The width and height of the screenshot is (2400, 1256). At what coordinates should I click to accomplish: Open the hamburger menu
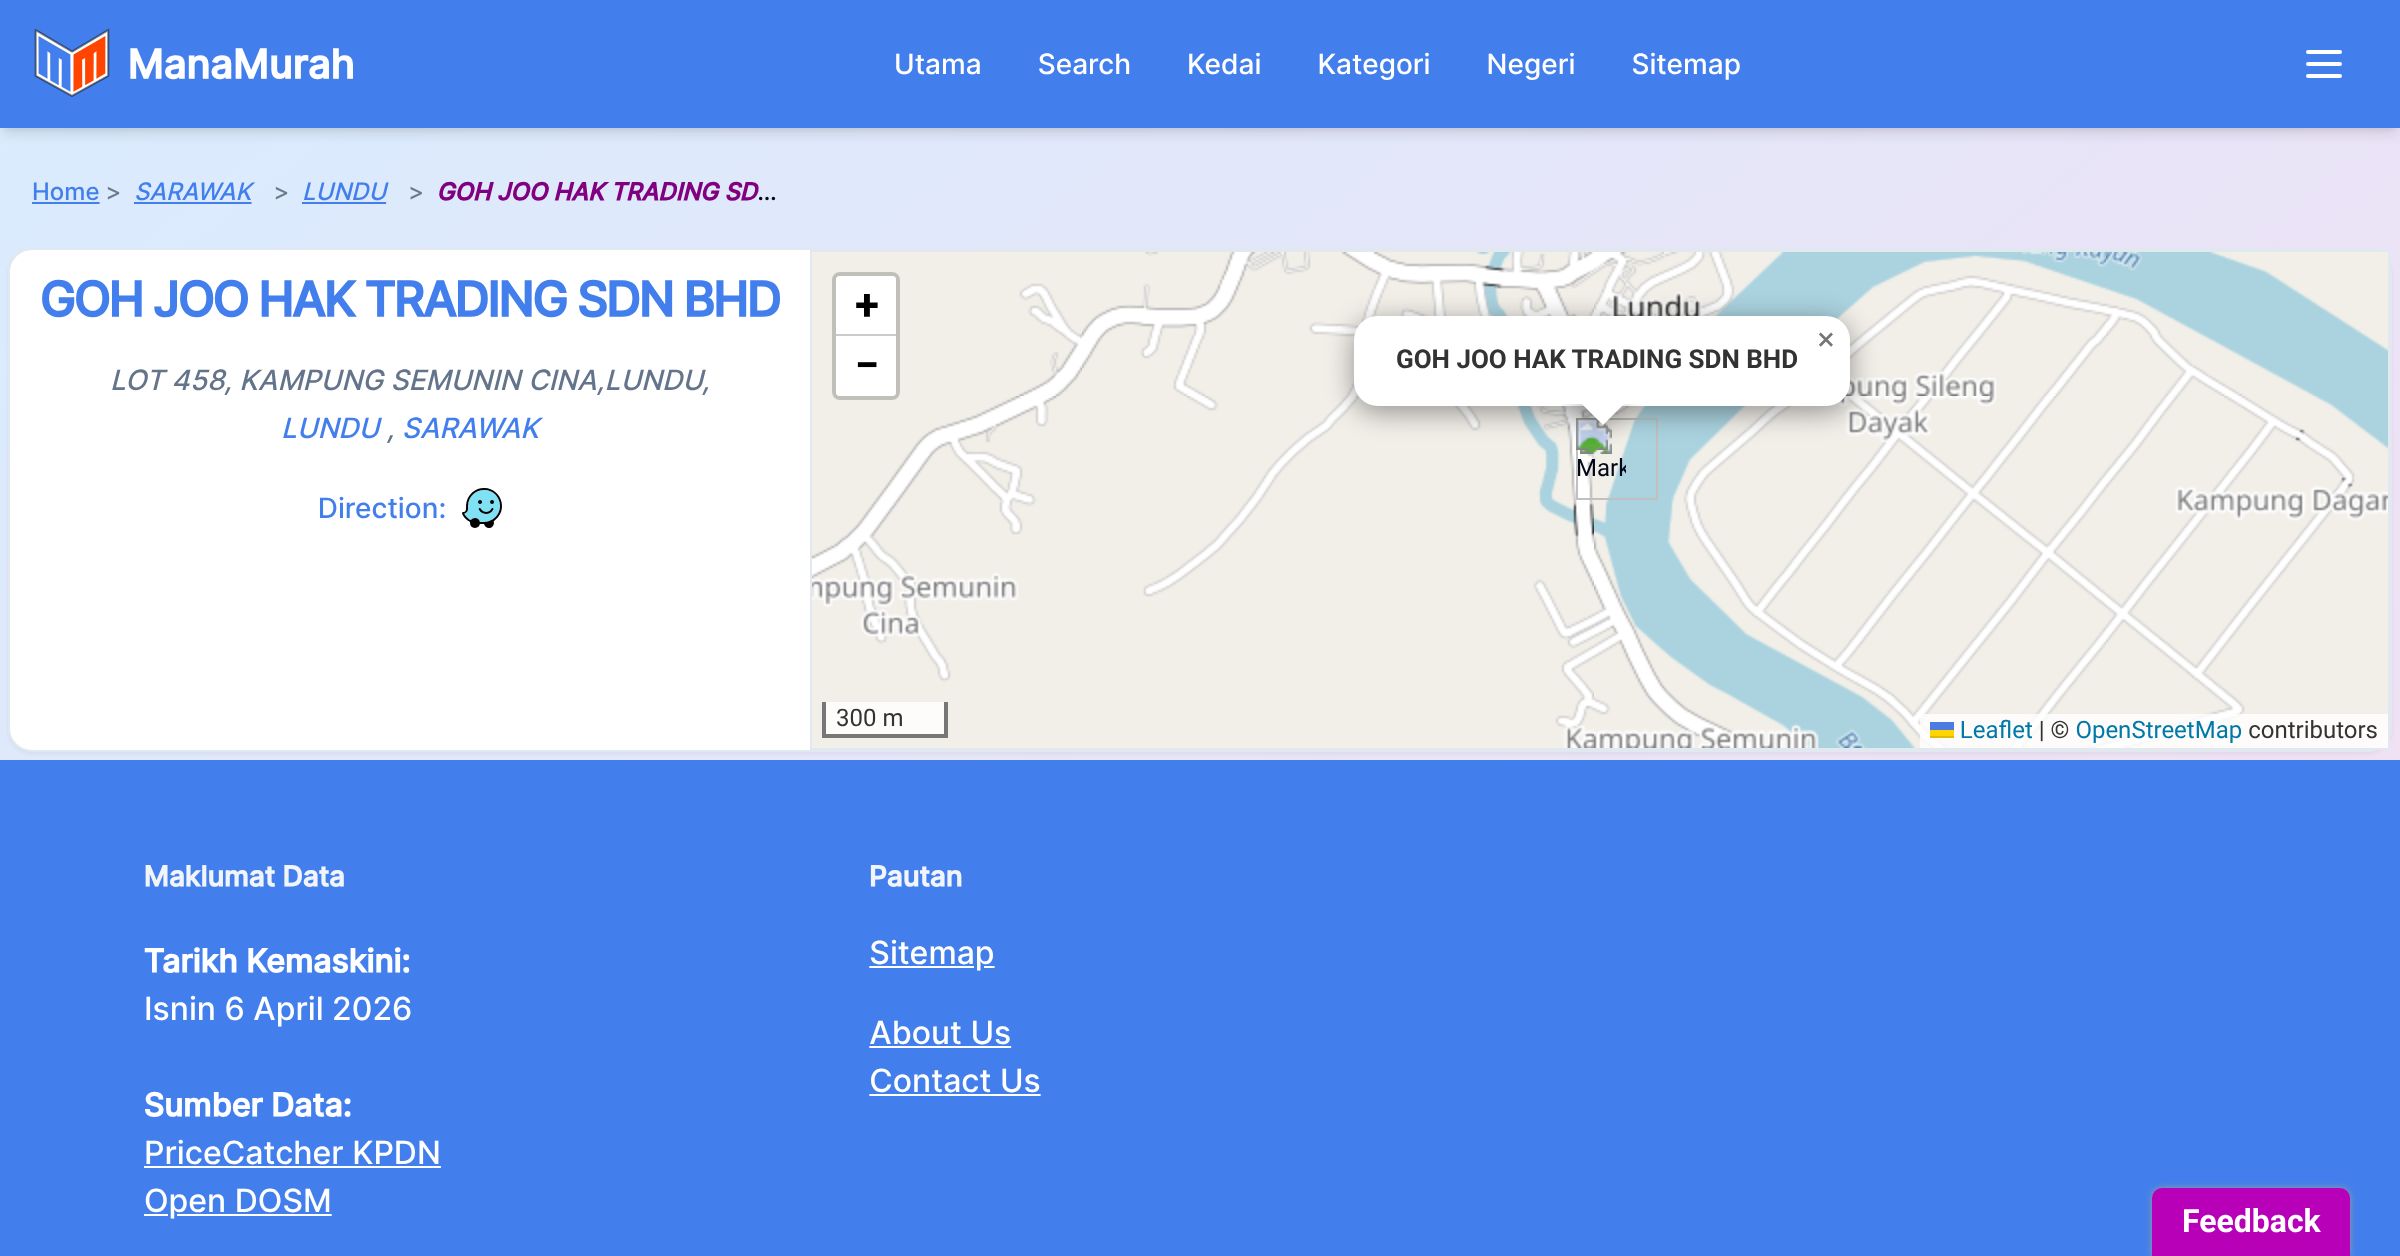[x=2323, y=64]
